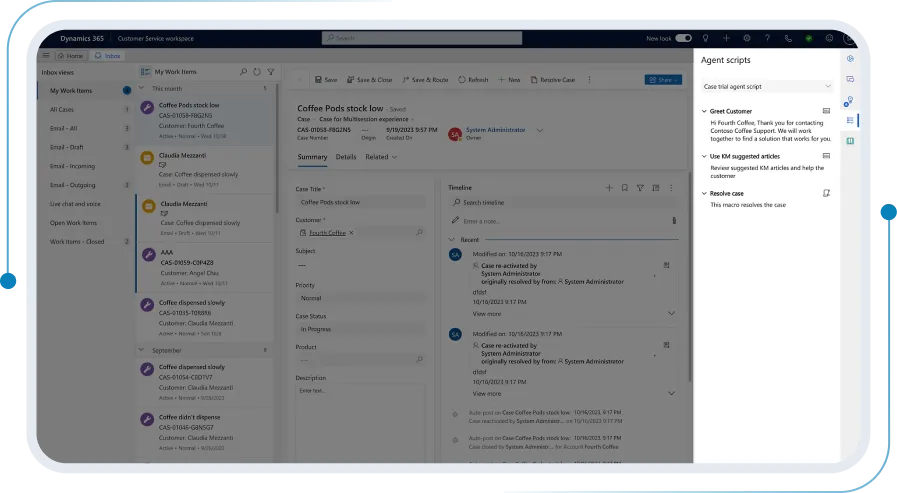Open the settings gear in header
The width and height of the screenshot is (897, 493).
[747, 38]
